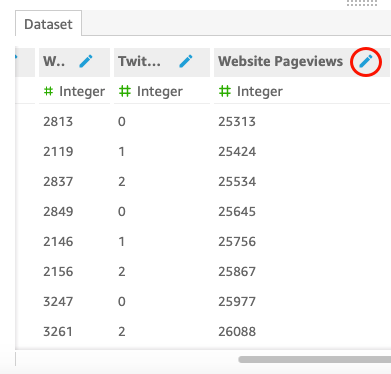Click the drag handle dots above the dataset
Image resolution: width=391 pixels, height=374 pixels.
362,3
